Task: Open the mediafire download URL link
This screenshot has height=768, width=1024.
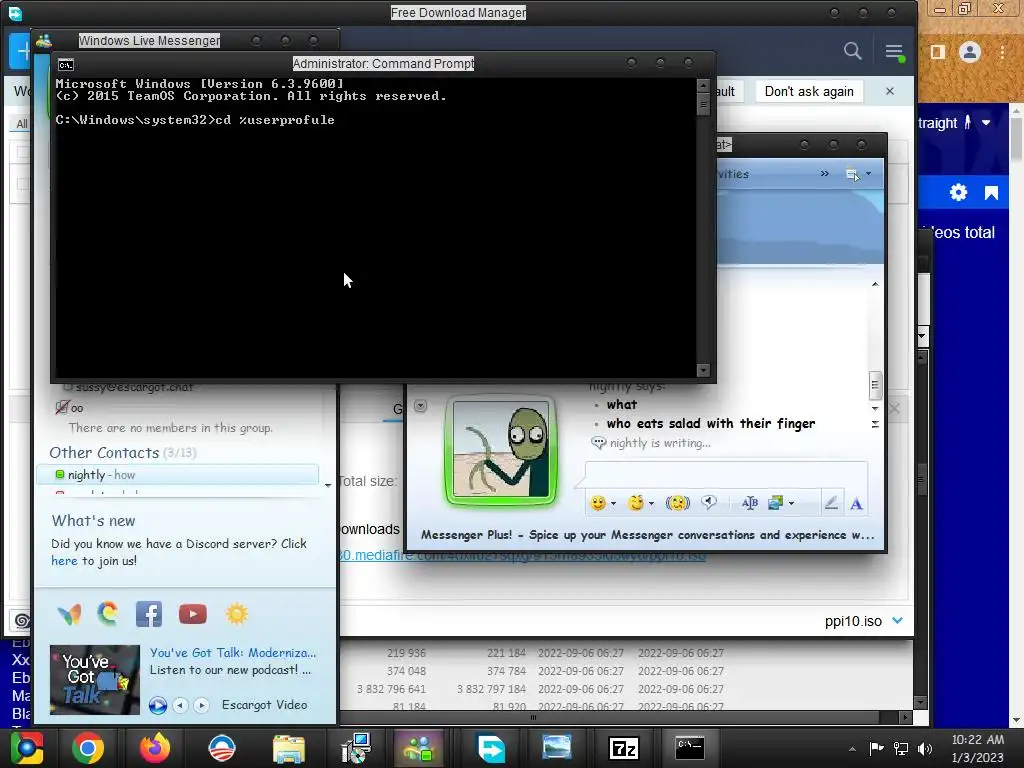Action: point(522,555)
